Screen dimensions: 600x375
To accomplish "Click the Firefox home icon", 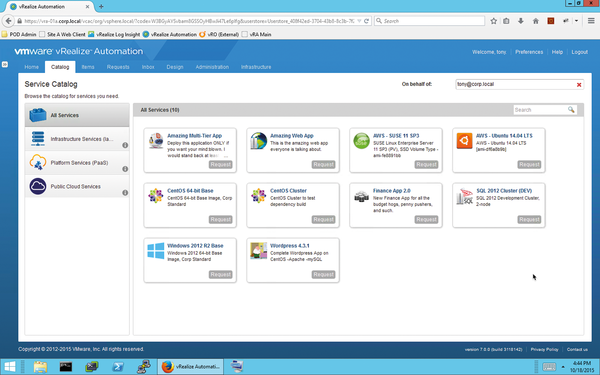I will pos(536,21).
